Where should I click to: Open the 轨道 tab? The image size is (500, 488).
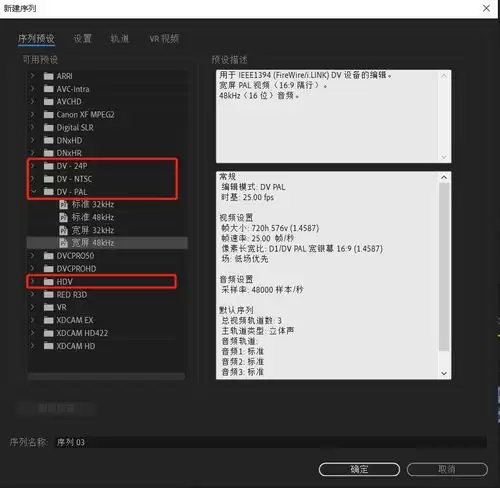click(x=120, y=39)
